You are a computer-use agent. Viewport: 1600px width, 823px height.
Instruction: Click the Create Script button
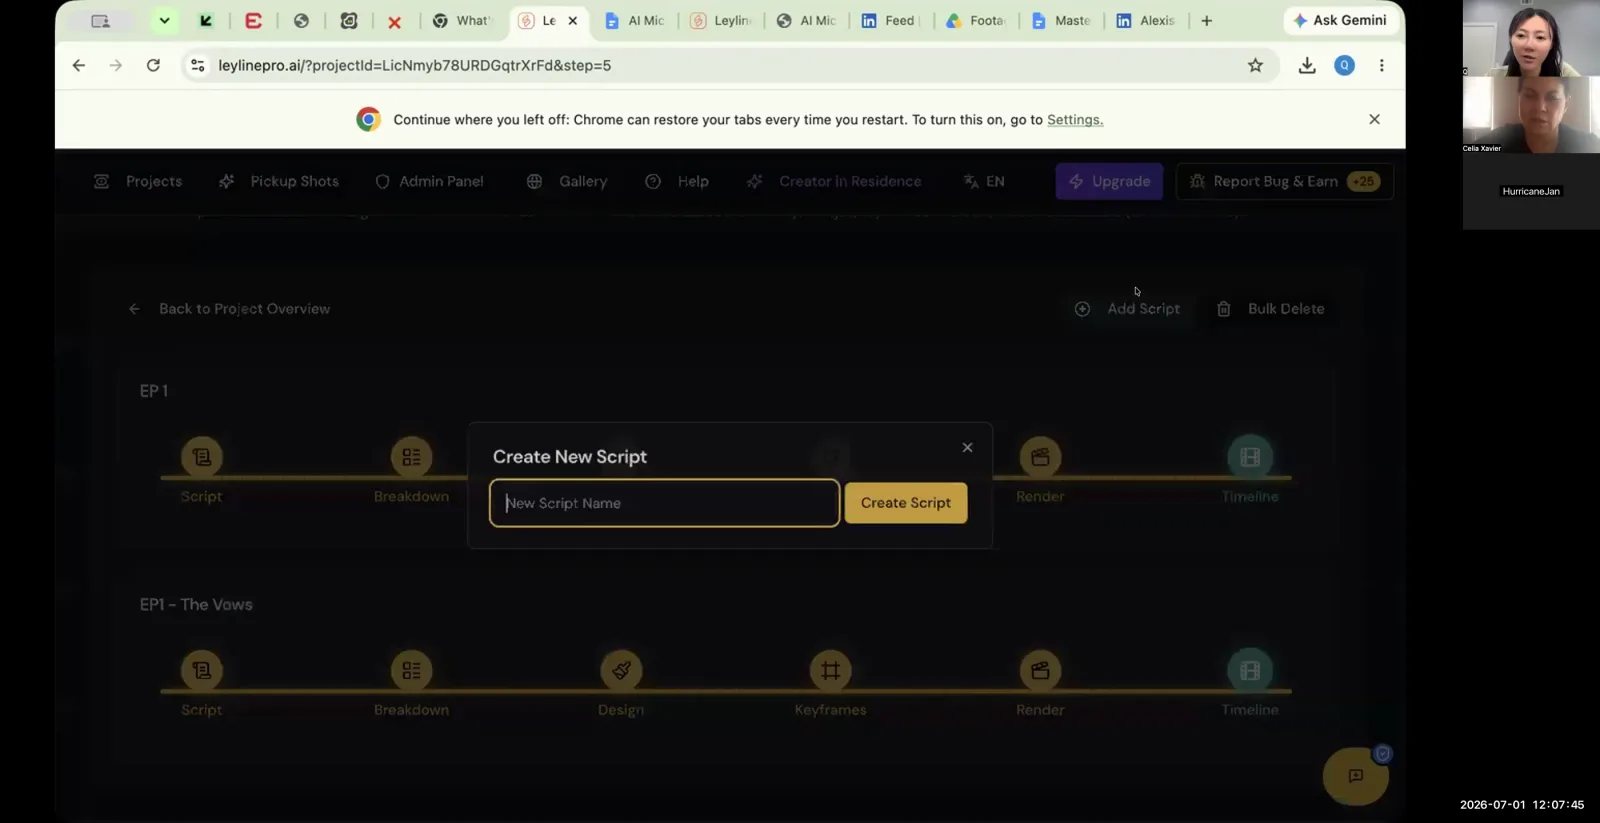(905, 503)
